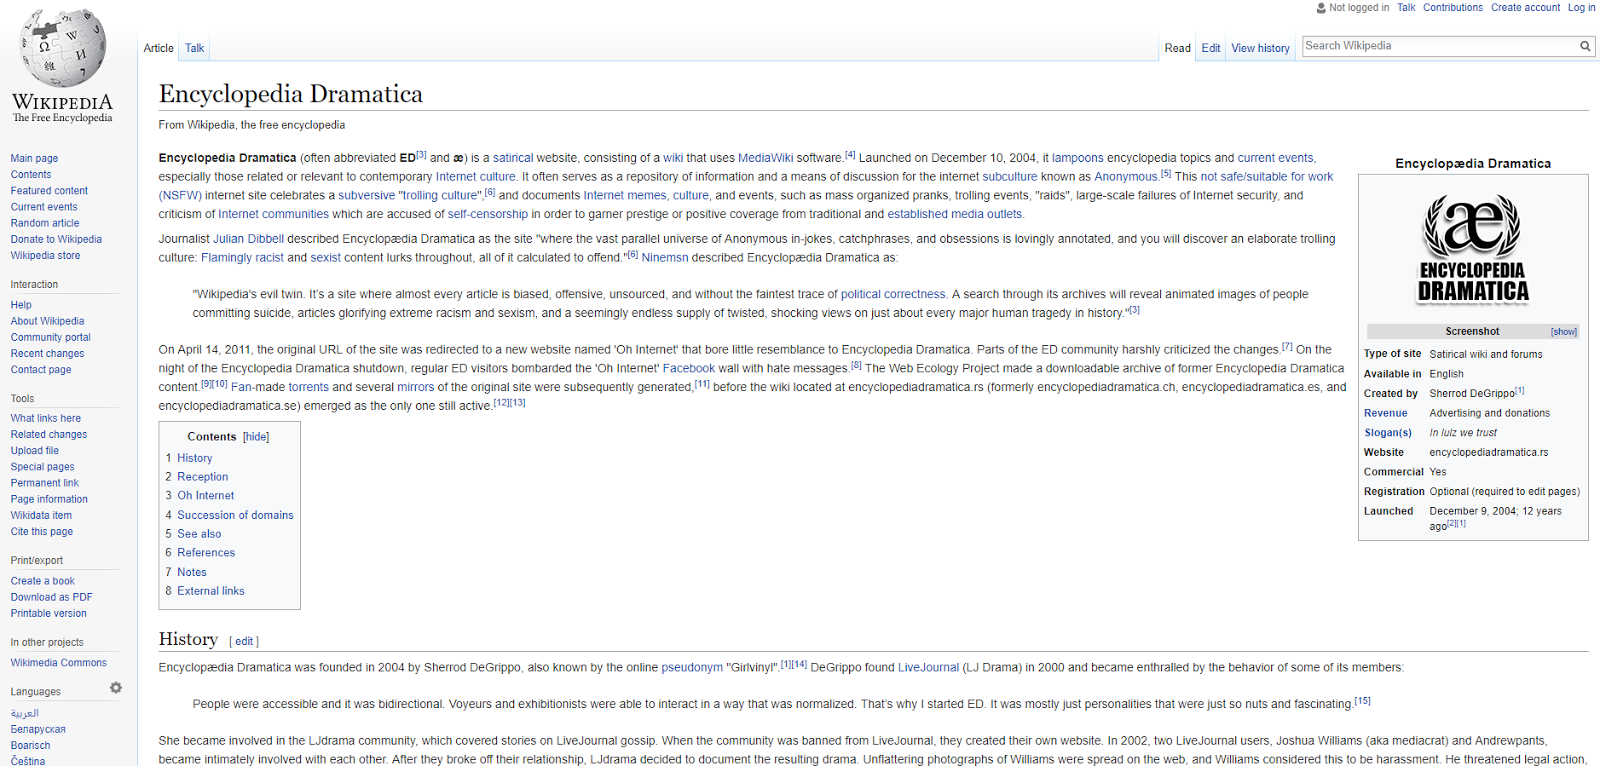1600x766 pixels.
Task: Click the Revenue infobox link
Action: point(1385,413)
